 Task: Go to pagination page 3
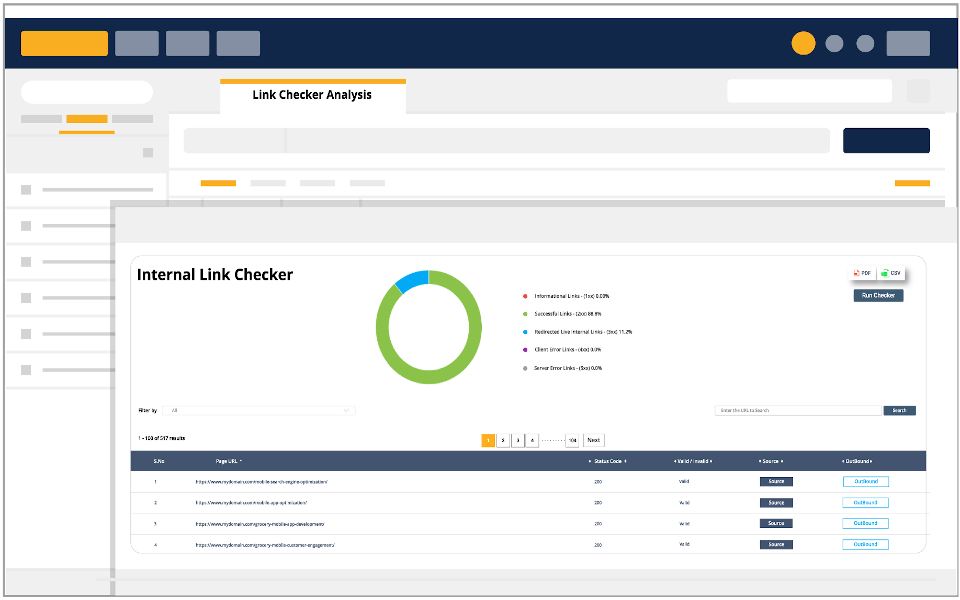pyautogui.click(x=517, y=440)
